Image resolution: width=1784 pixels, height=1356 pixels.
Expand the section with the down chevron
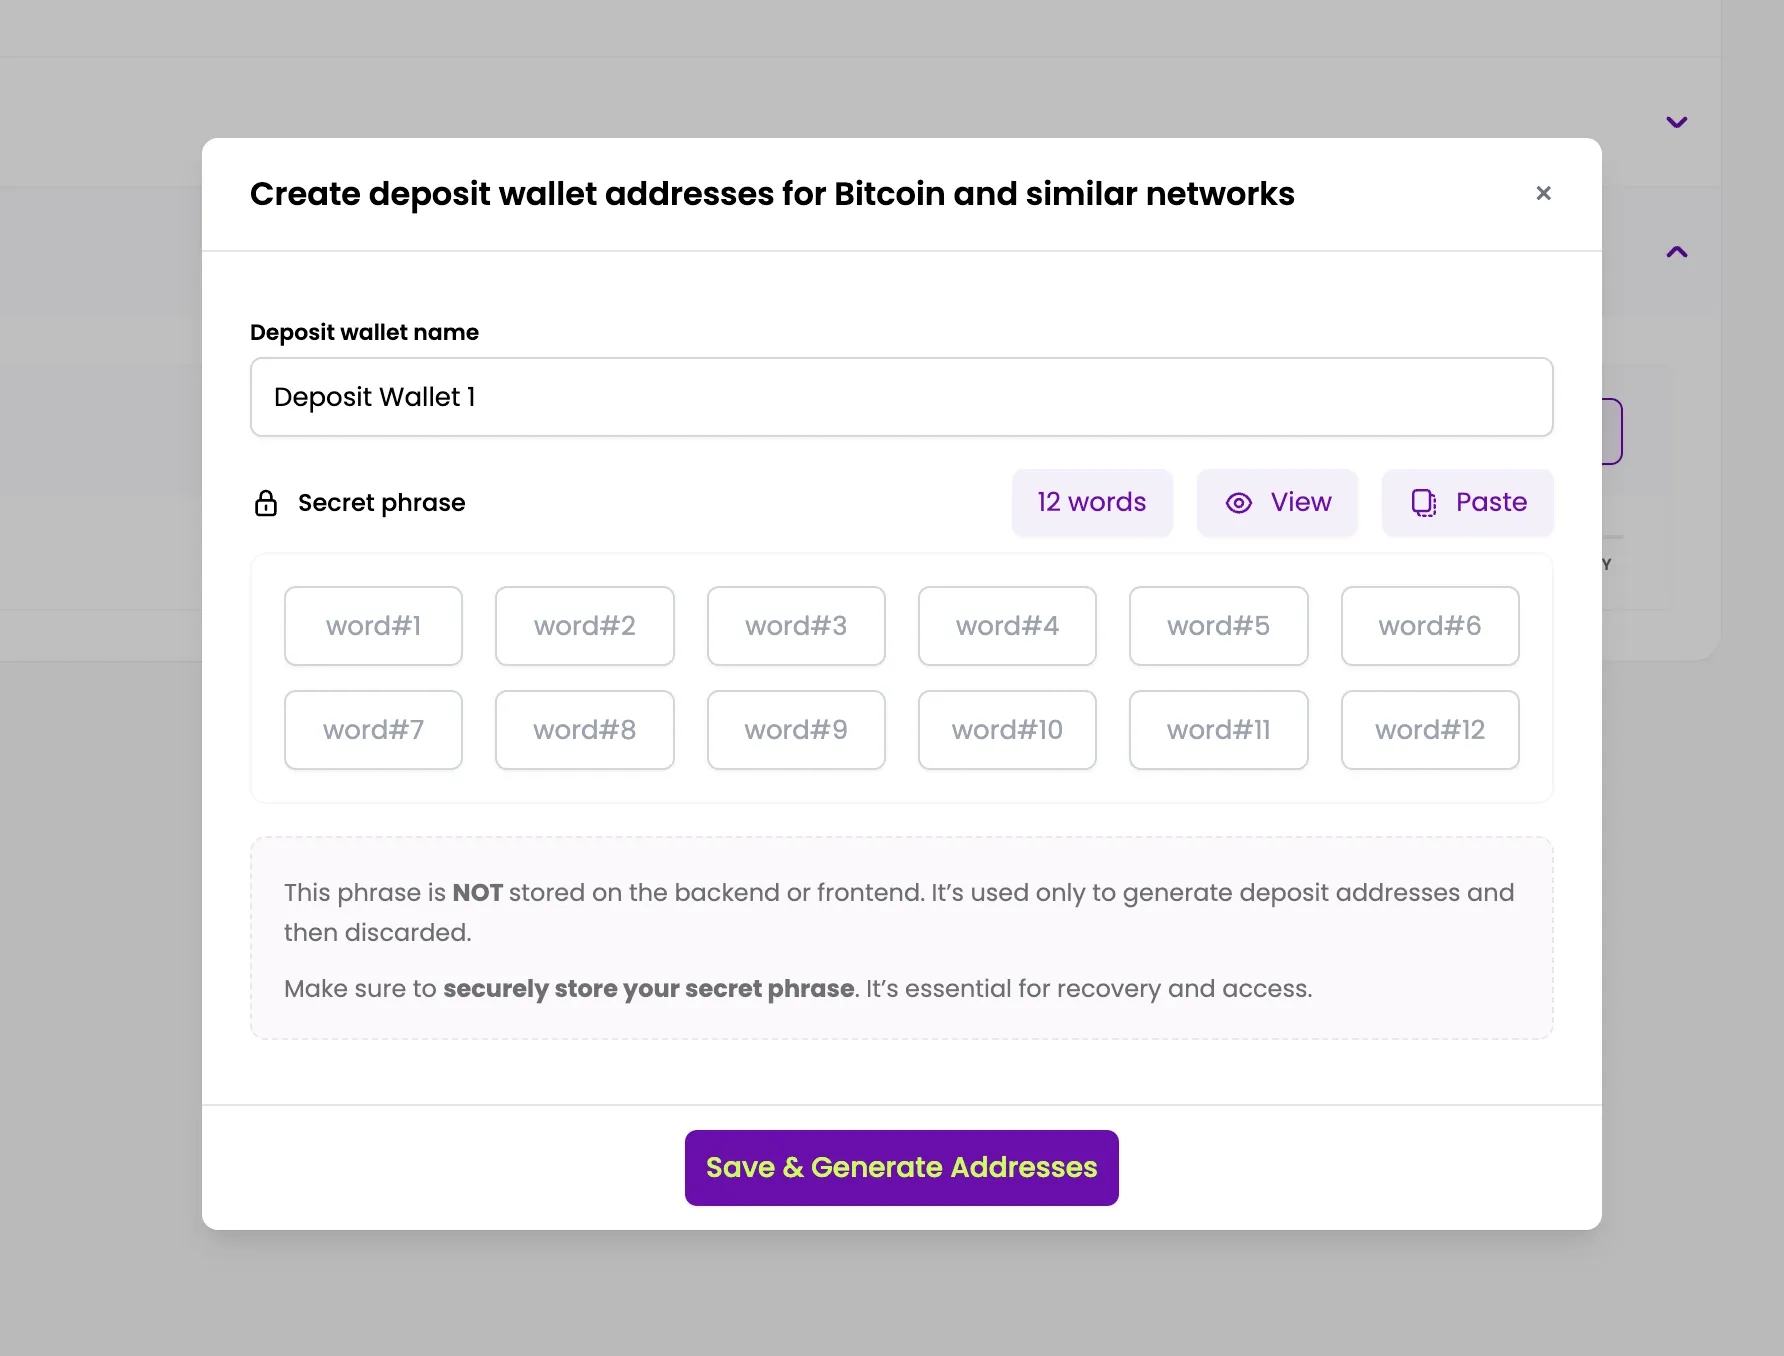pos(1676,123)
